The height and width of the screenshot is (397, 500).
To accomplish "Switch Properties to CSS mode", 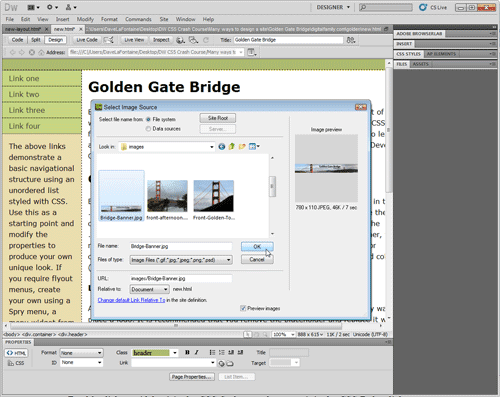I will 16,363.
